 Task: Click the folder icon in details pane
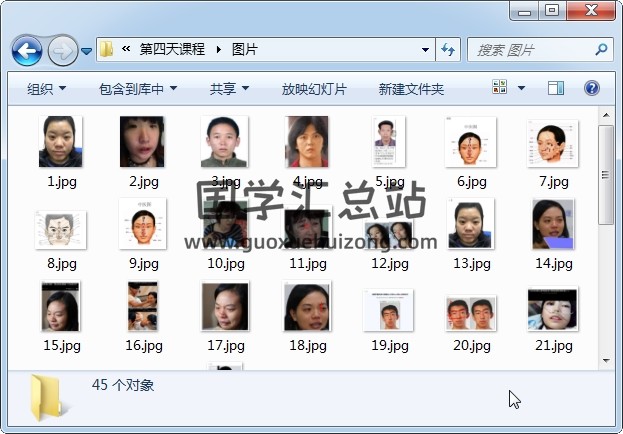coord(47,397)
